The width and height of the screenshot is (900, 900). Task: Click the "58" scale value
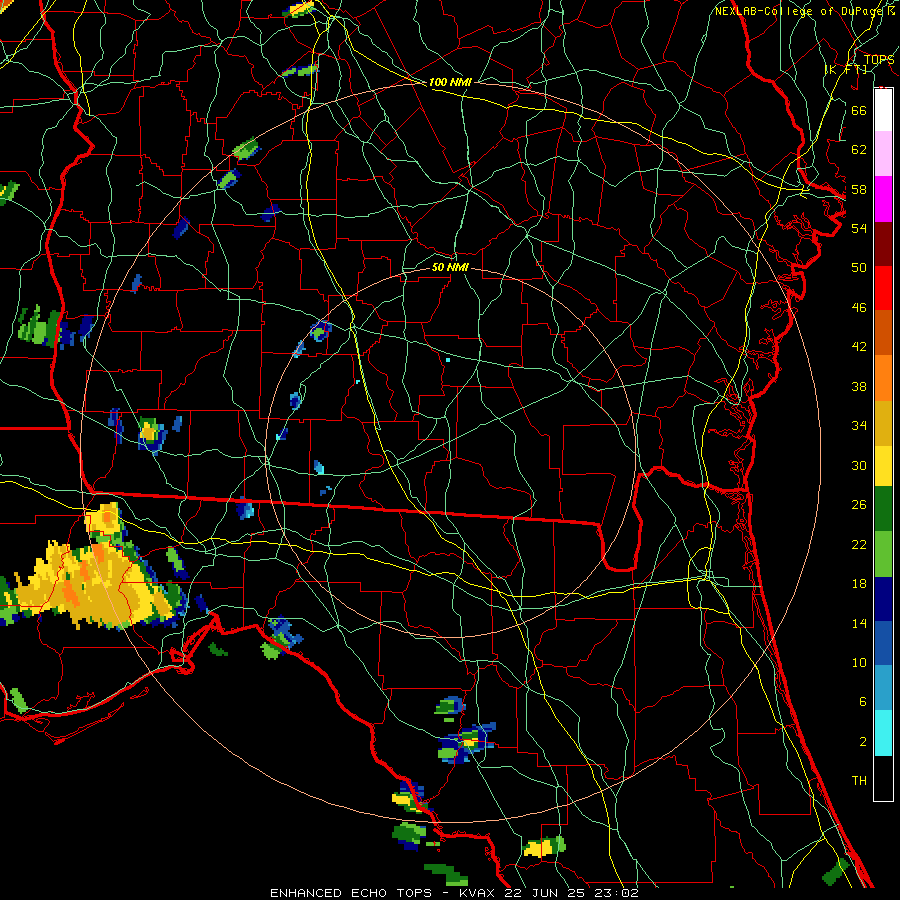(x=859, y=189)
